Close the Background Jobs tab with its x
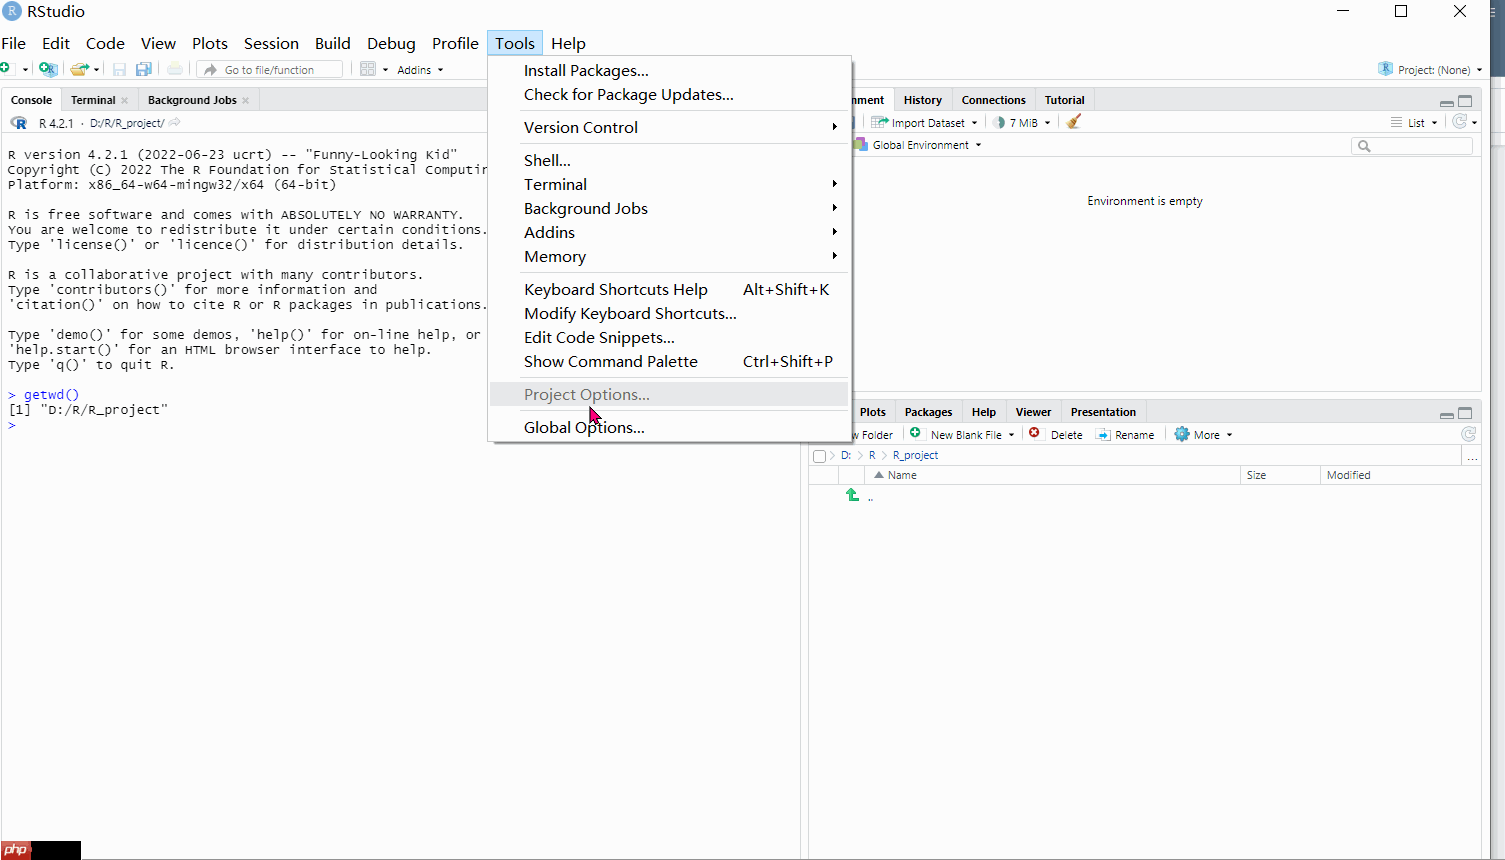This screenshot has width=1505, height=860. click(245, 100)
